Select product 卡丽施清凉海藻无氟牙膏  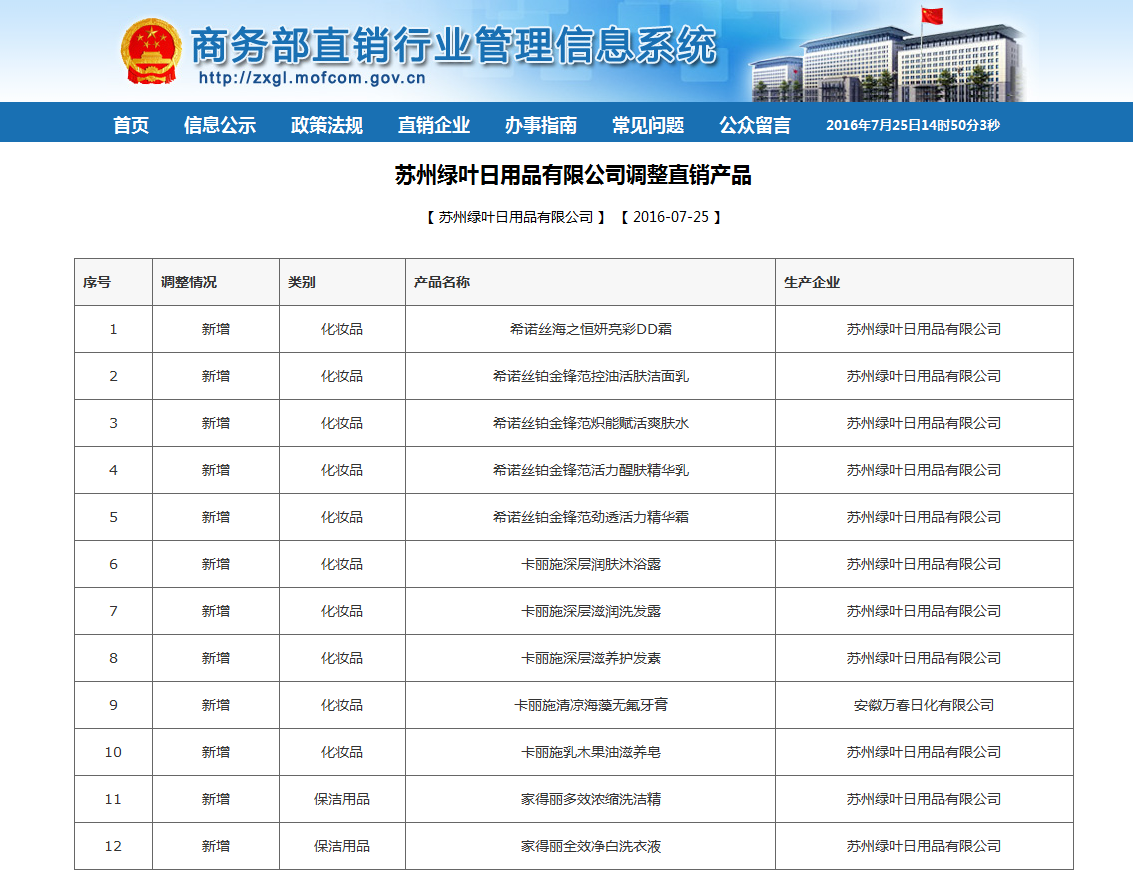(590, 705)
